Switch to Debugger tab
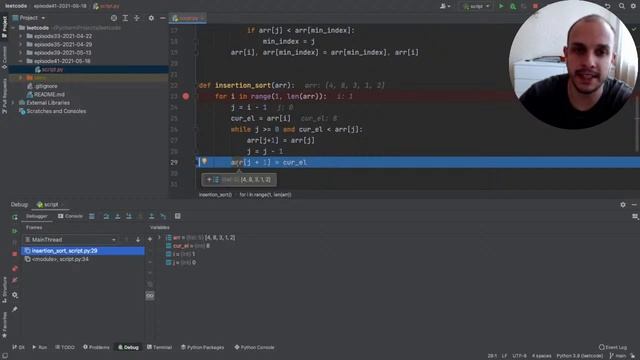Image resolution: width=640 pixels, height=360 pixels. [x=37, y=216]
